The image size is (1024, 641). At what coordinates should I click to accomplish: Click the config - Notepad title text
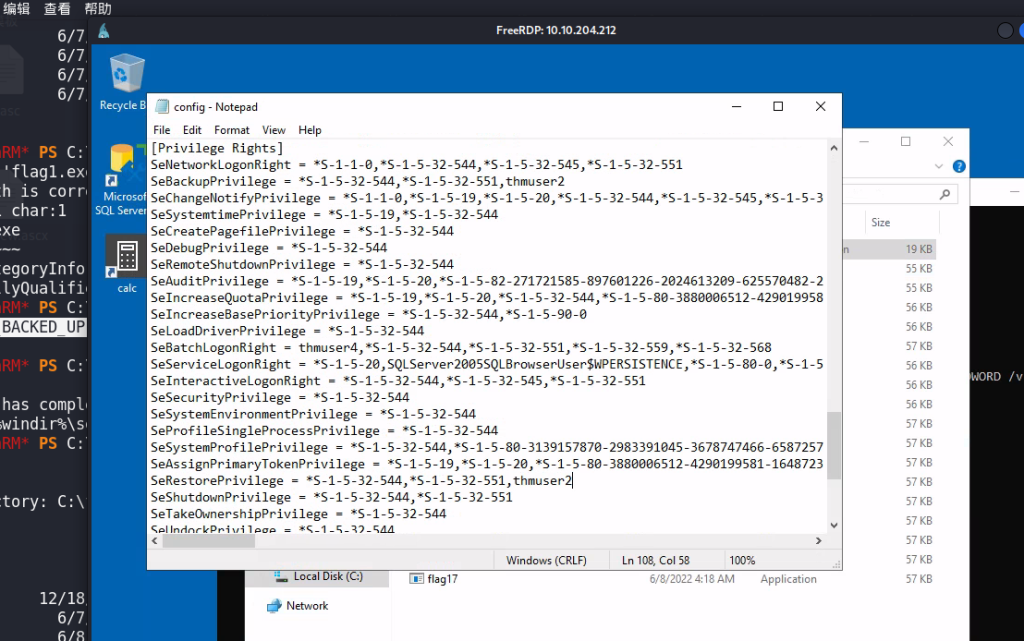pyautogui.click(x=216, y=107)
